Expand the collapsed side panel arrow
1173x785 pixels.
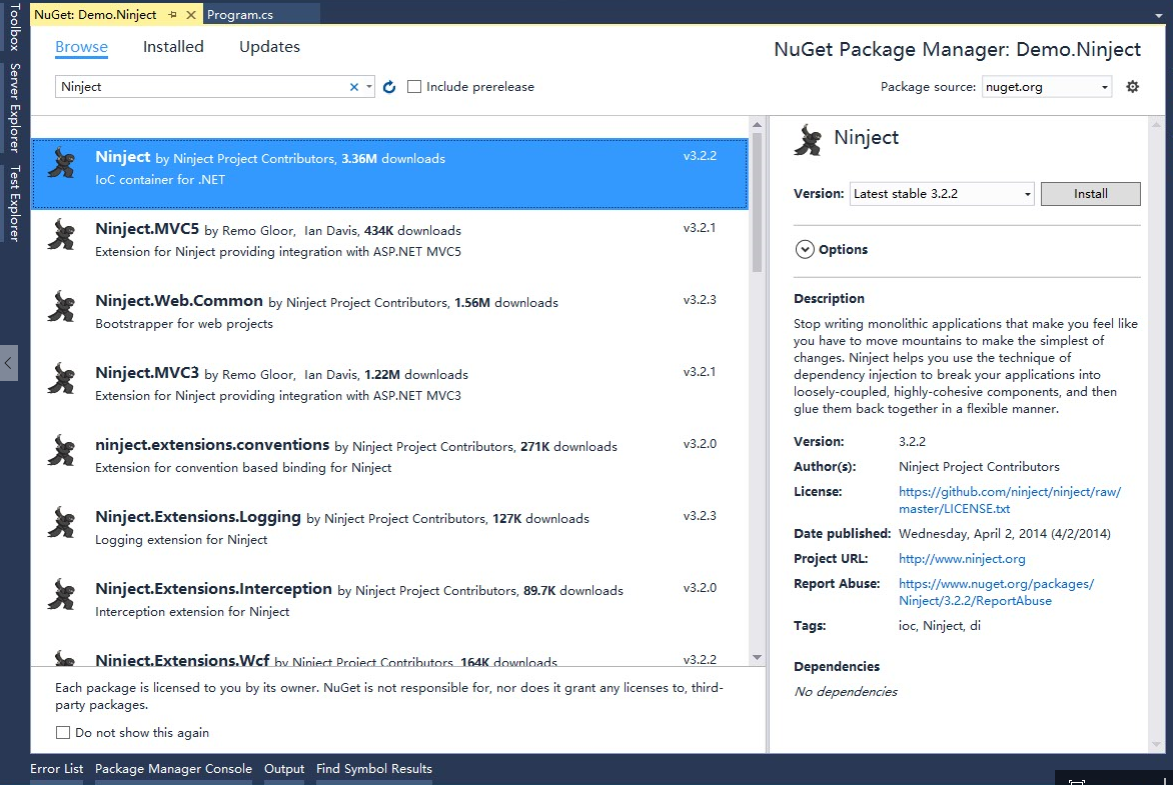tap(8, 363)
